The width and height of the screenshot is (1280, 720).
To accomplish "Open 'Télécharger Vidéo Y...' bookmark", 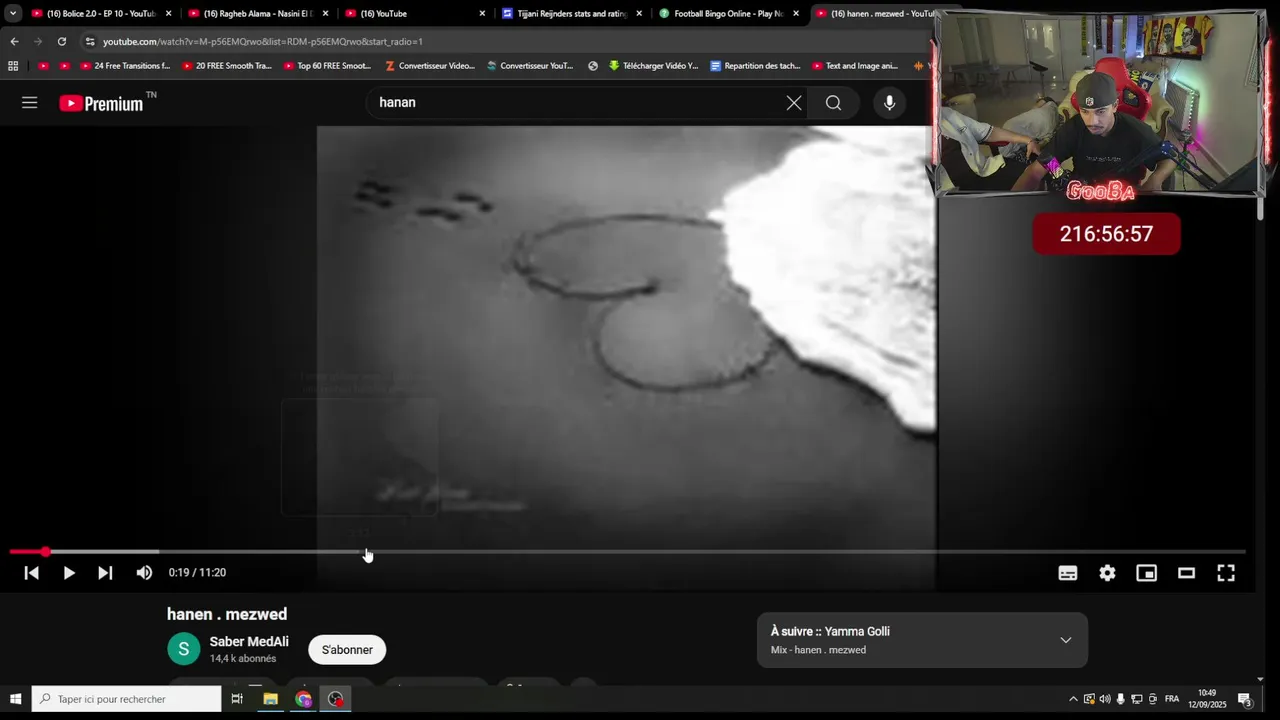I will click(653, 66).
